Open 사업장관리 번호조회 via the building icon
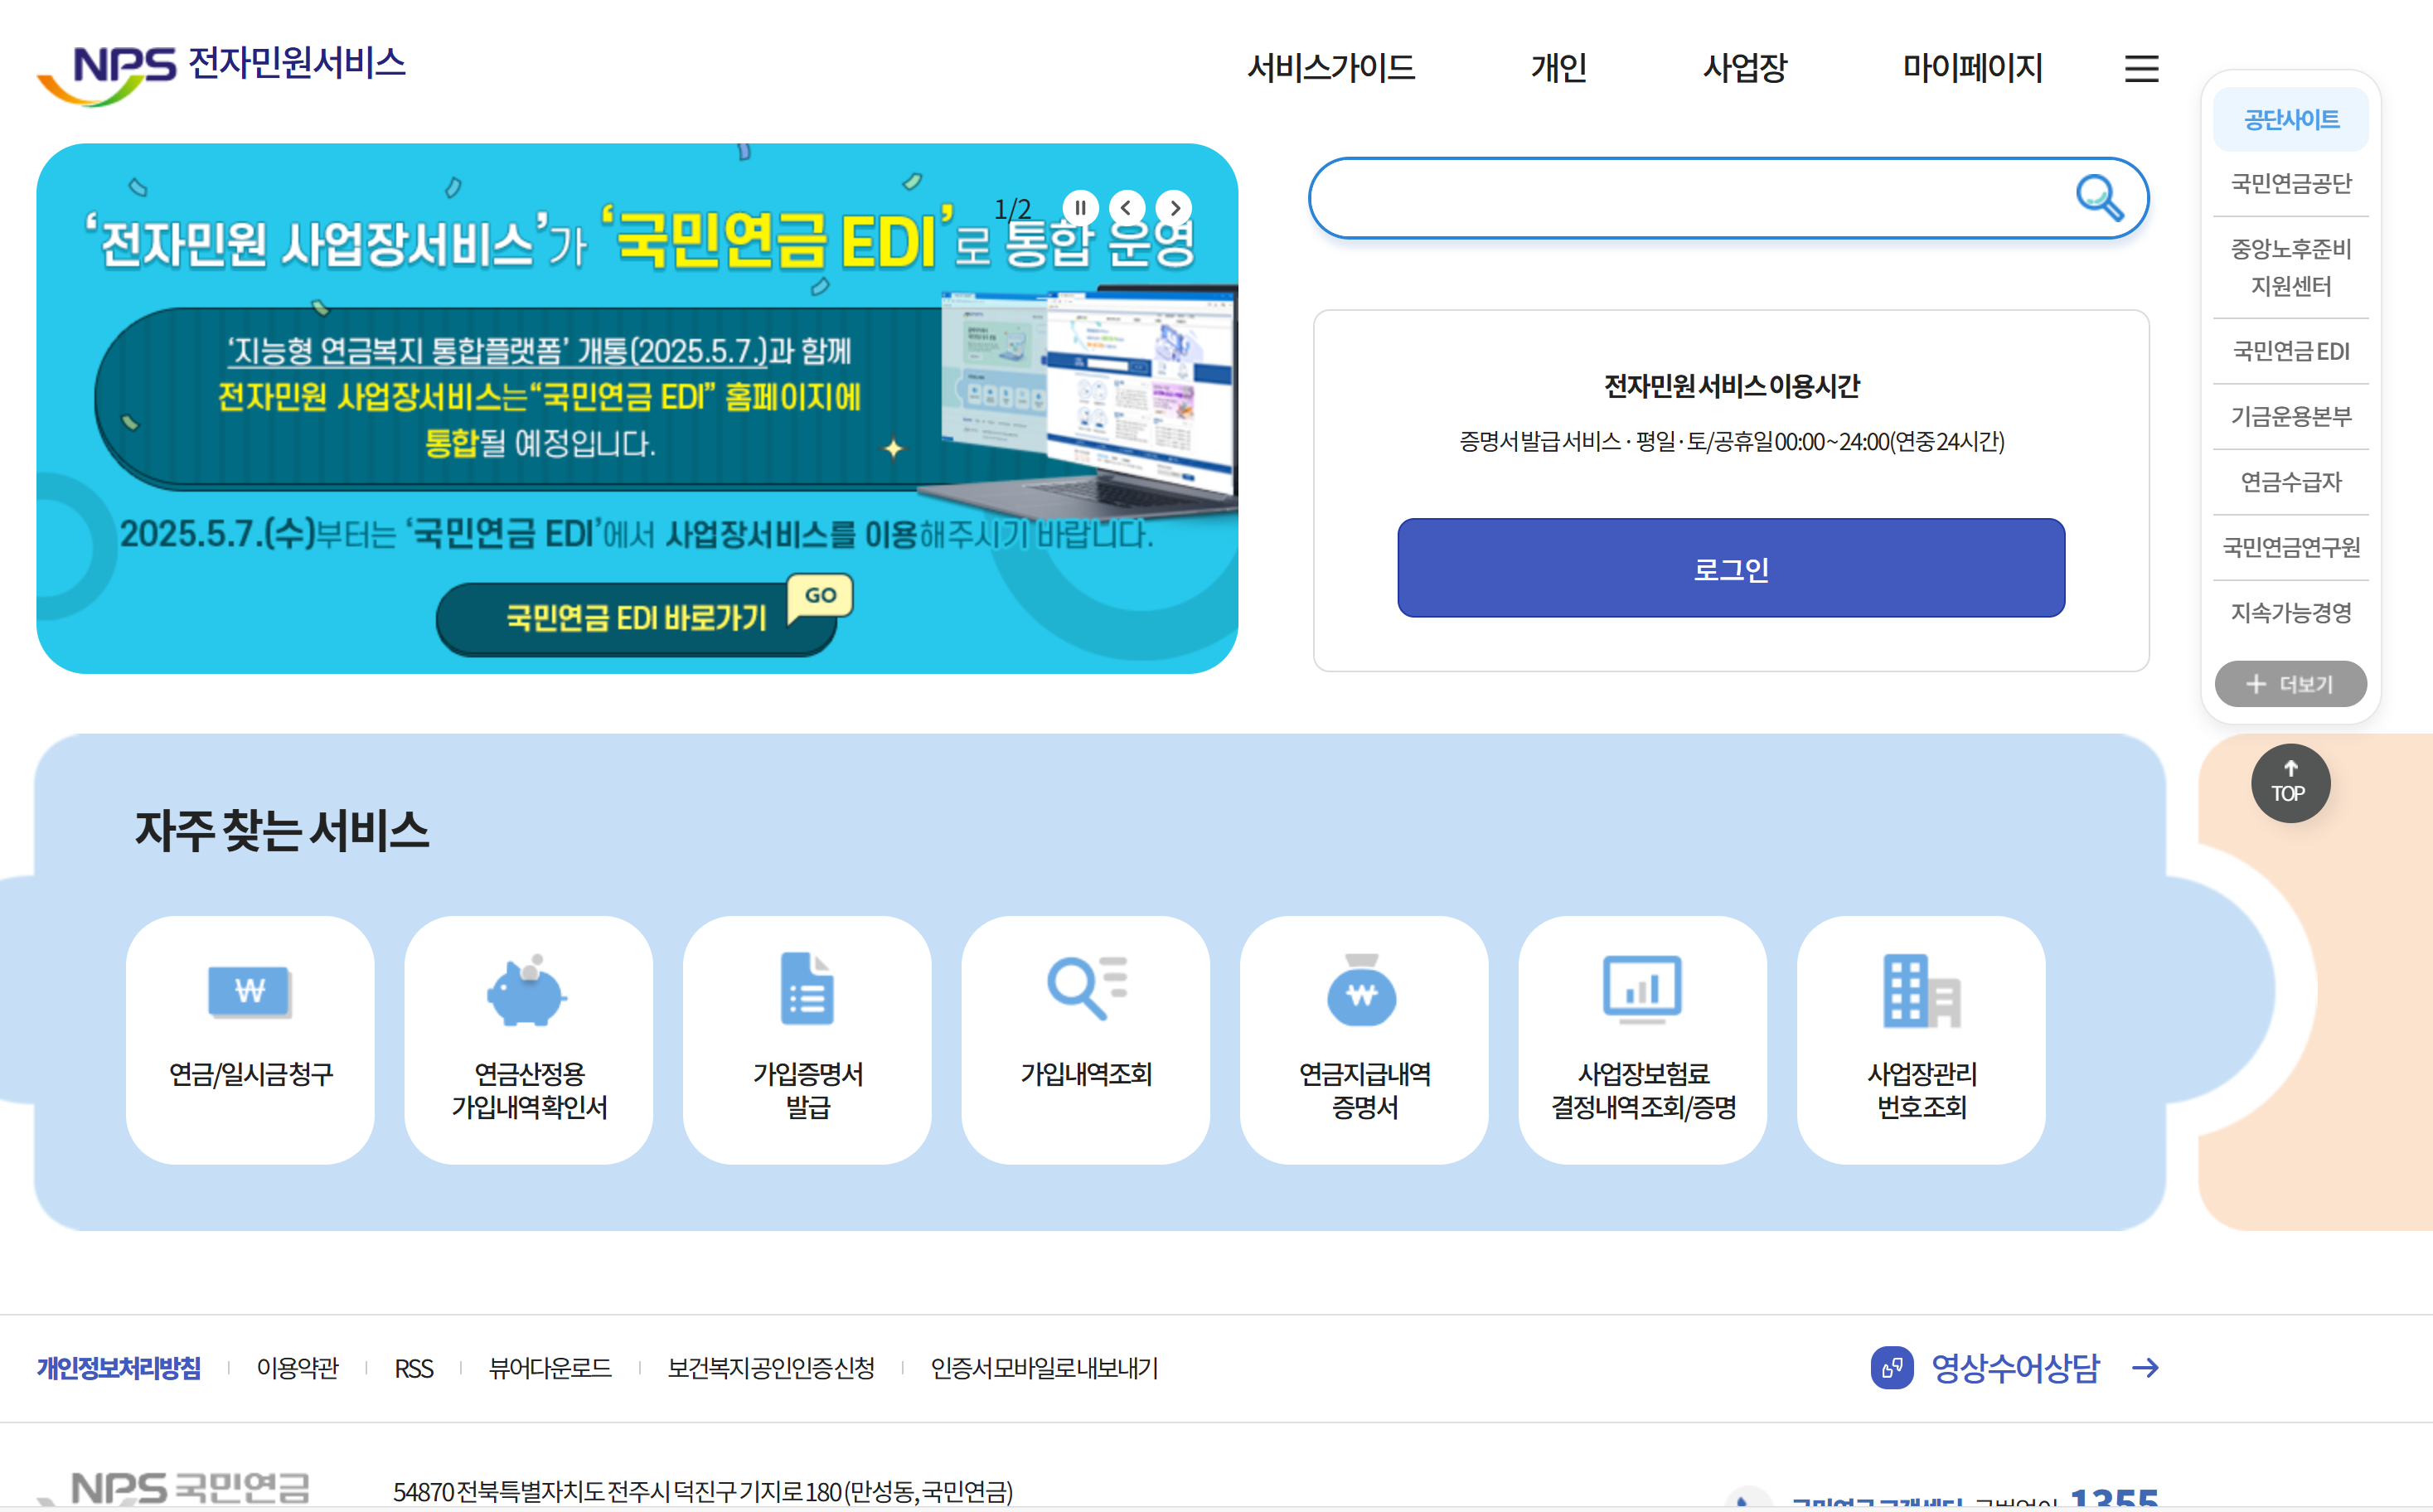The width and height of the screenshot is (2433, 1512). coord(1920,991)
